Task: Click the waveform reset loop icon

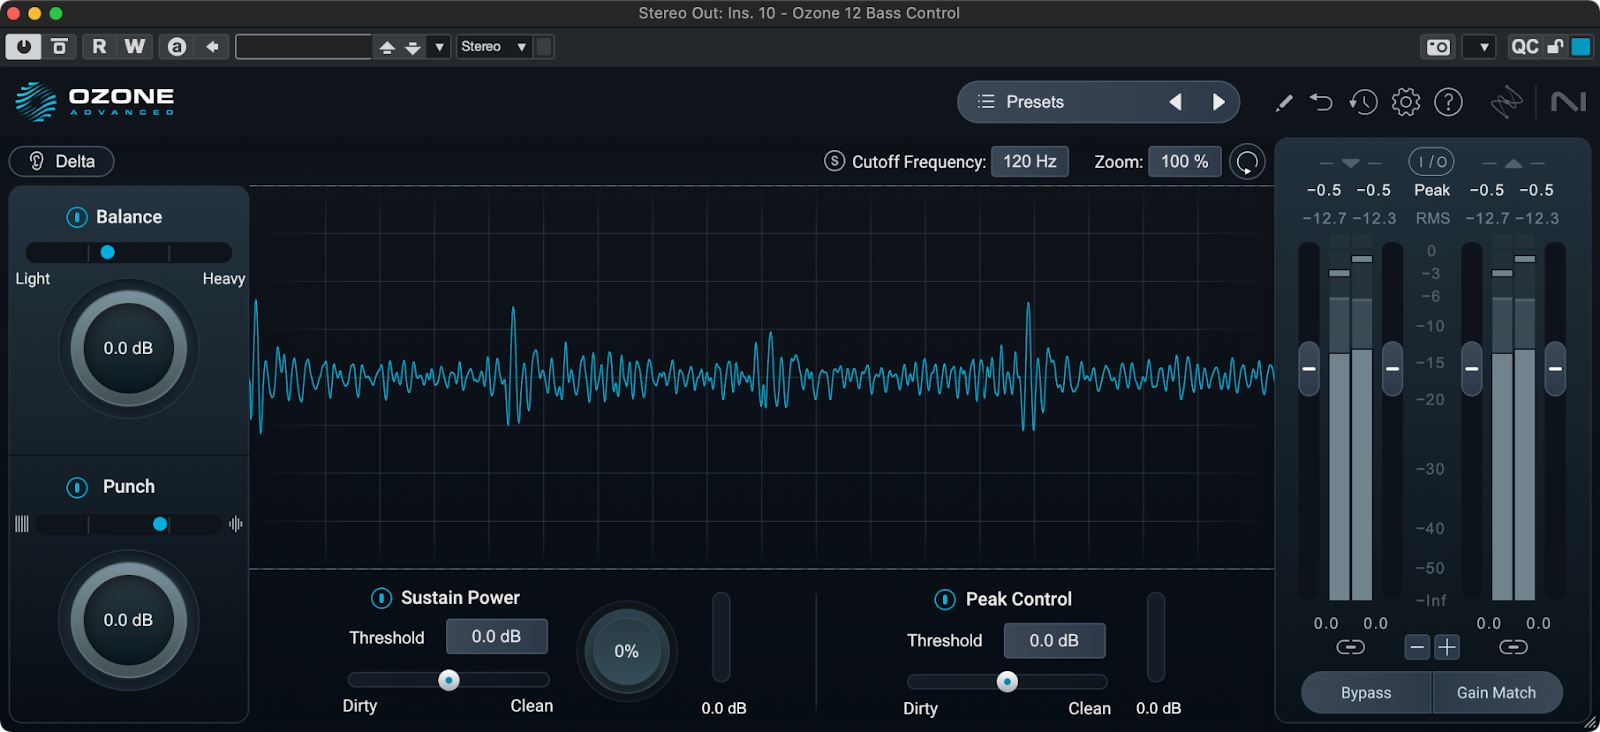Action: pos(1247,162)
